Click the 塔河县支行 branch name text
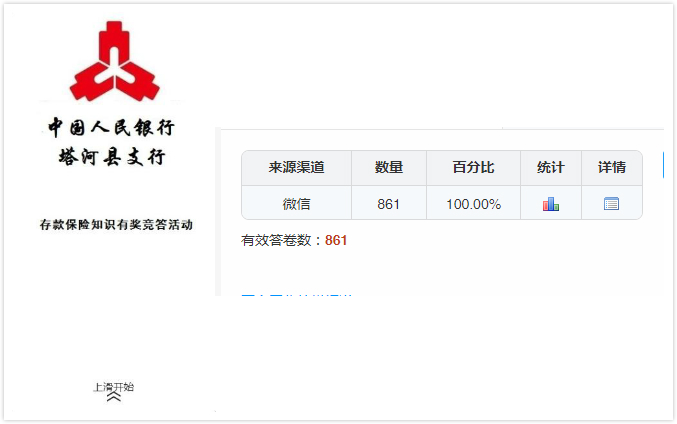 pos(112,156)
